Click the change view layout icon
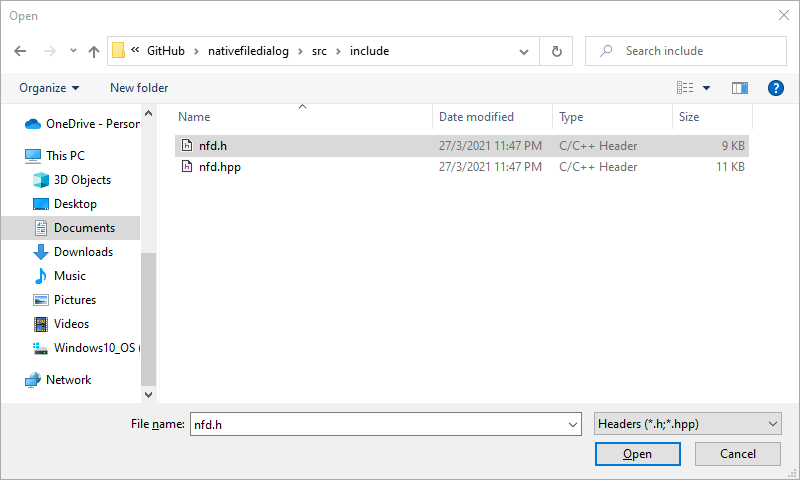This screenshot has height=480, width=800. click(x=685, y=88)
